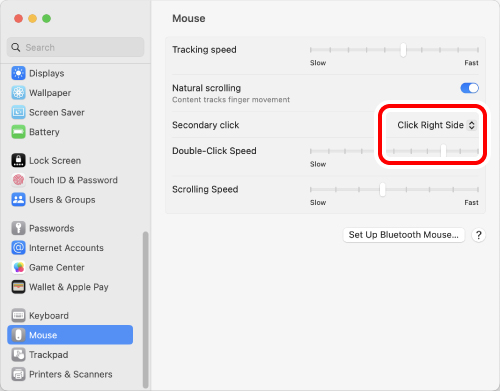The image size is (500, 391).
Task: Select the Screen Saver icon
Action: (18, 112)
